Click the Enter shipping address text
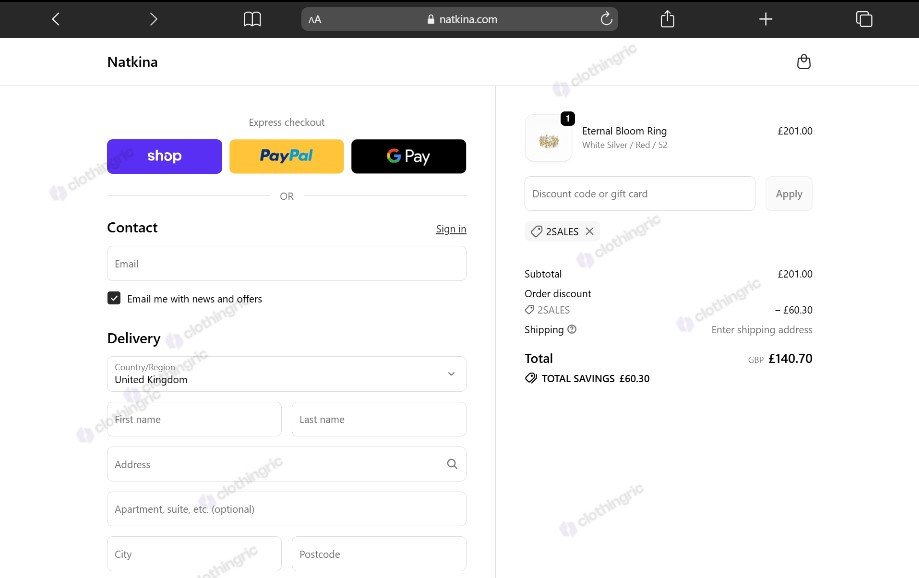The width and height of the screenshot is (919, 578). click(761, 329)
